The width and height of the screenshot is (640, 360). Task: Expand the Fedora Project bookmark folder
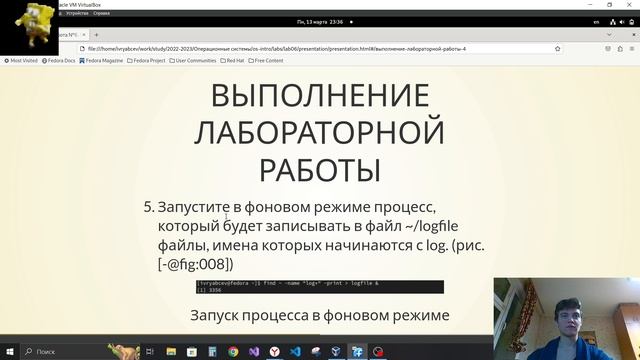click(146, 60)
